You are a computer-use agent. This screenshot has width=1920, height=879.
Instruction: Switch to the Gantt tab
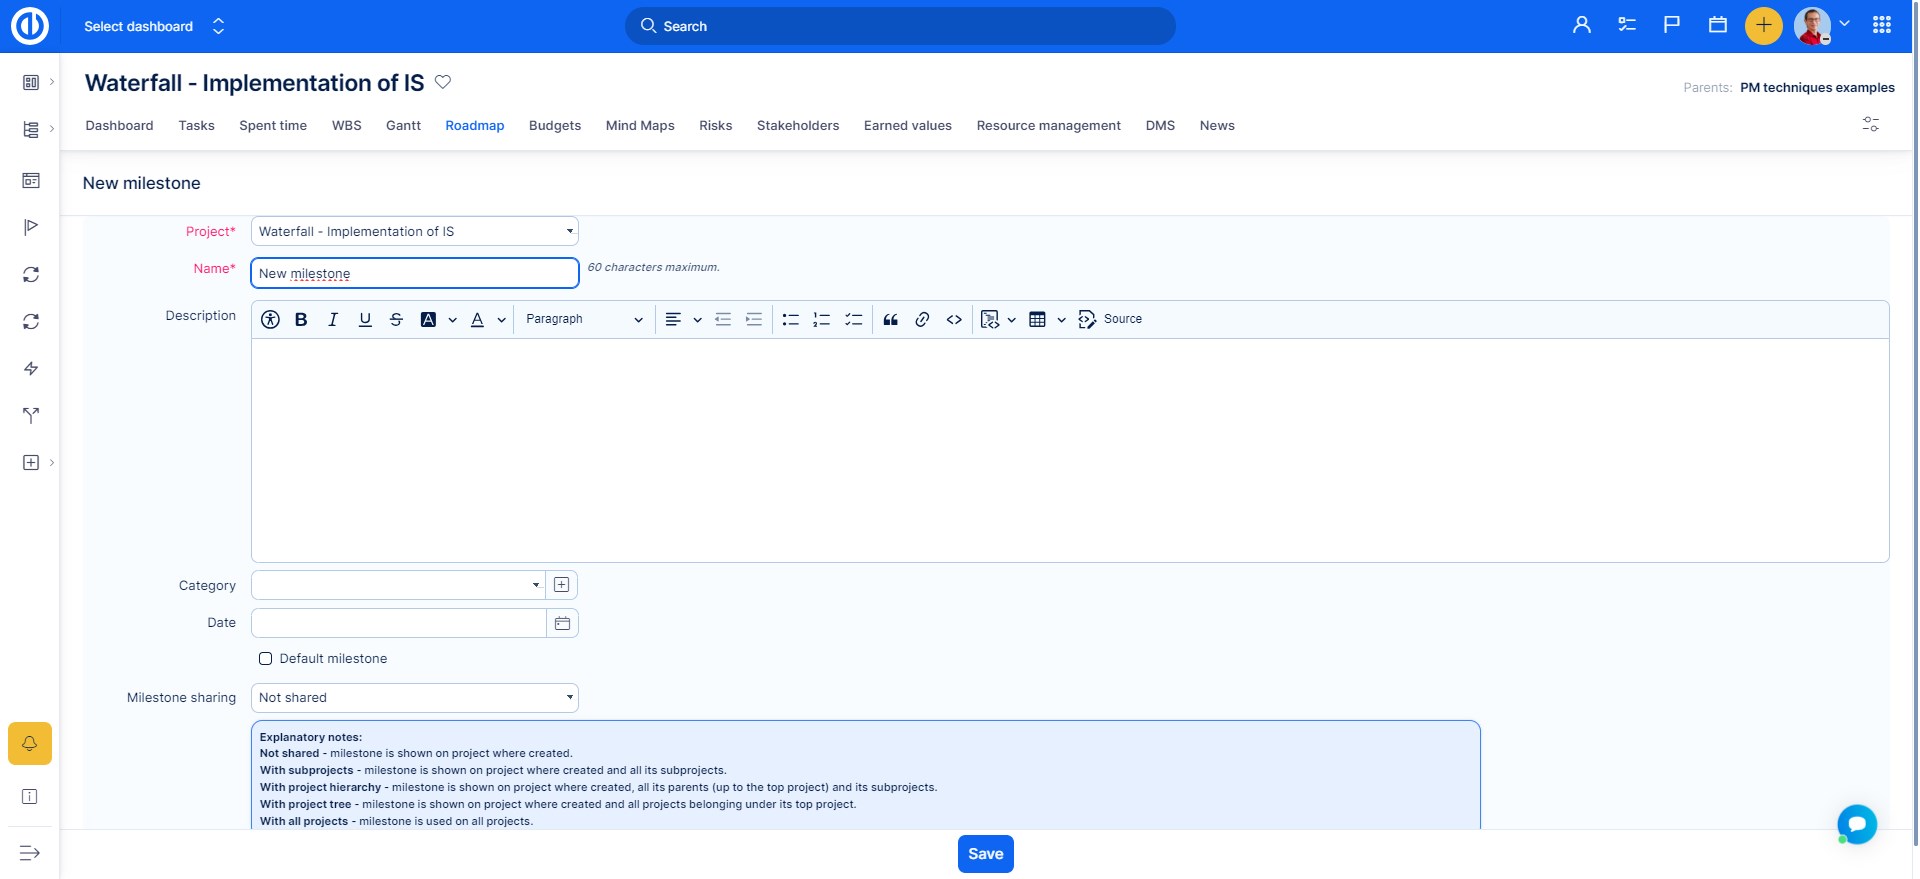tap(403, 126)
